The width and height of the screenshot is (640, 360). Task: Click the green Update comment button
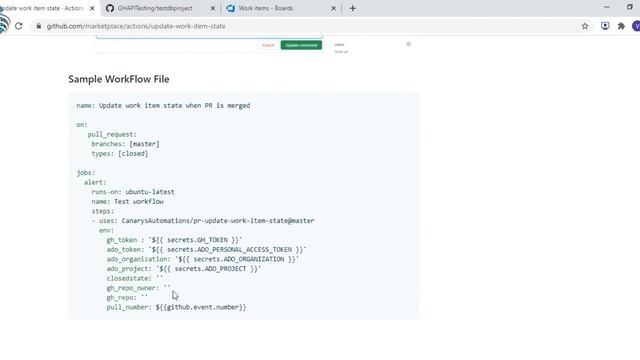[x=301, y=45]
